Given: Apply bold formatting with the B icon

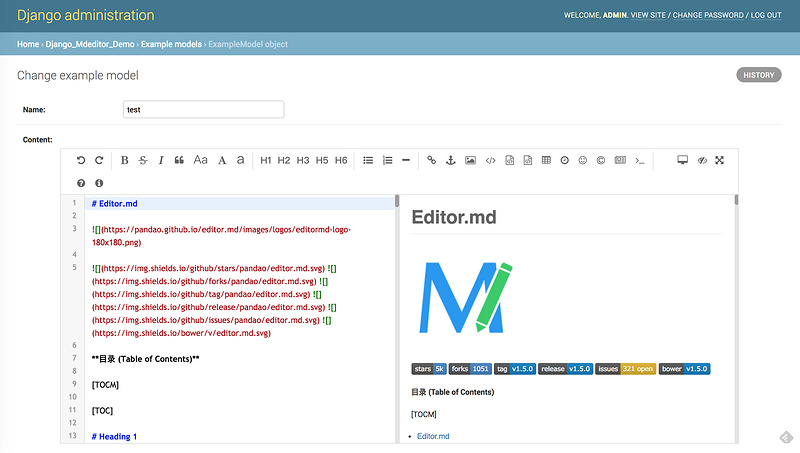Looking at the screenshot, I should [124, 160].
